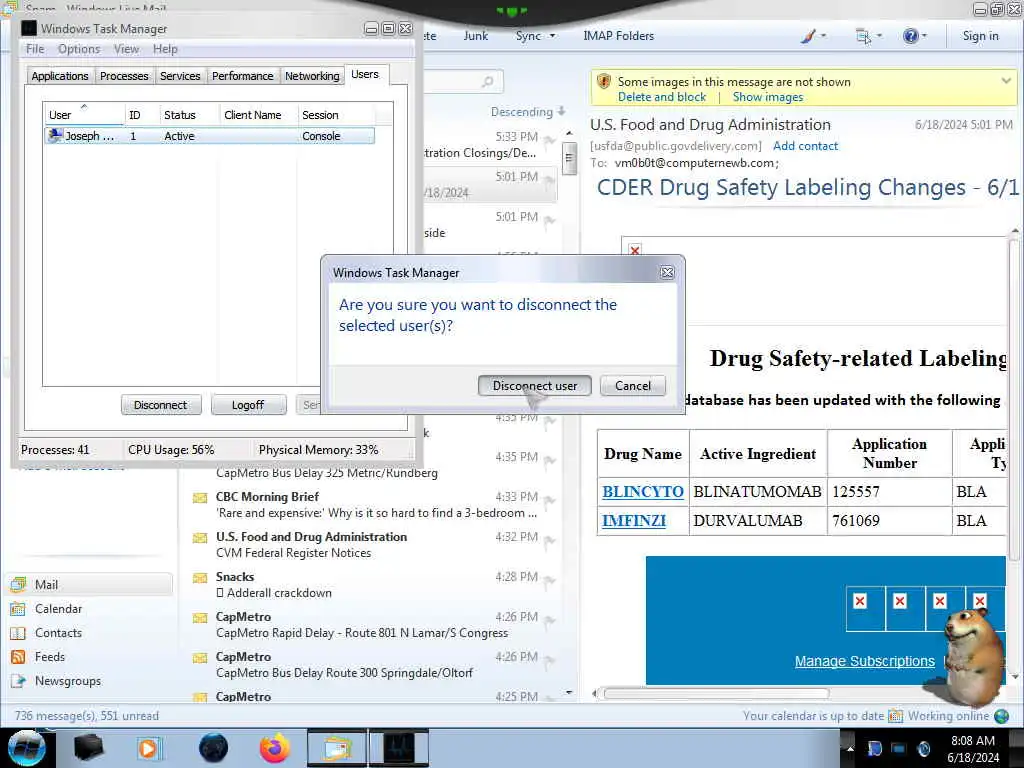
Task: Open the Newsgroups section in sidebar
Action: pos(90,681)
